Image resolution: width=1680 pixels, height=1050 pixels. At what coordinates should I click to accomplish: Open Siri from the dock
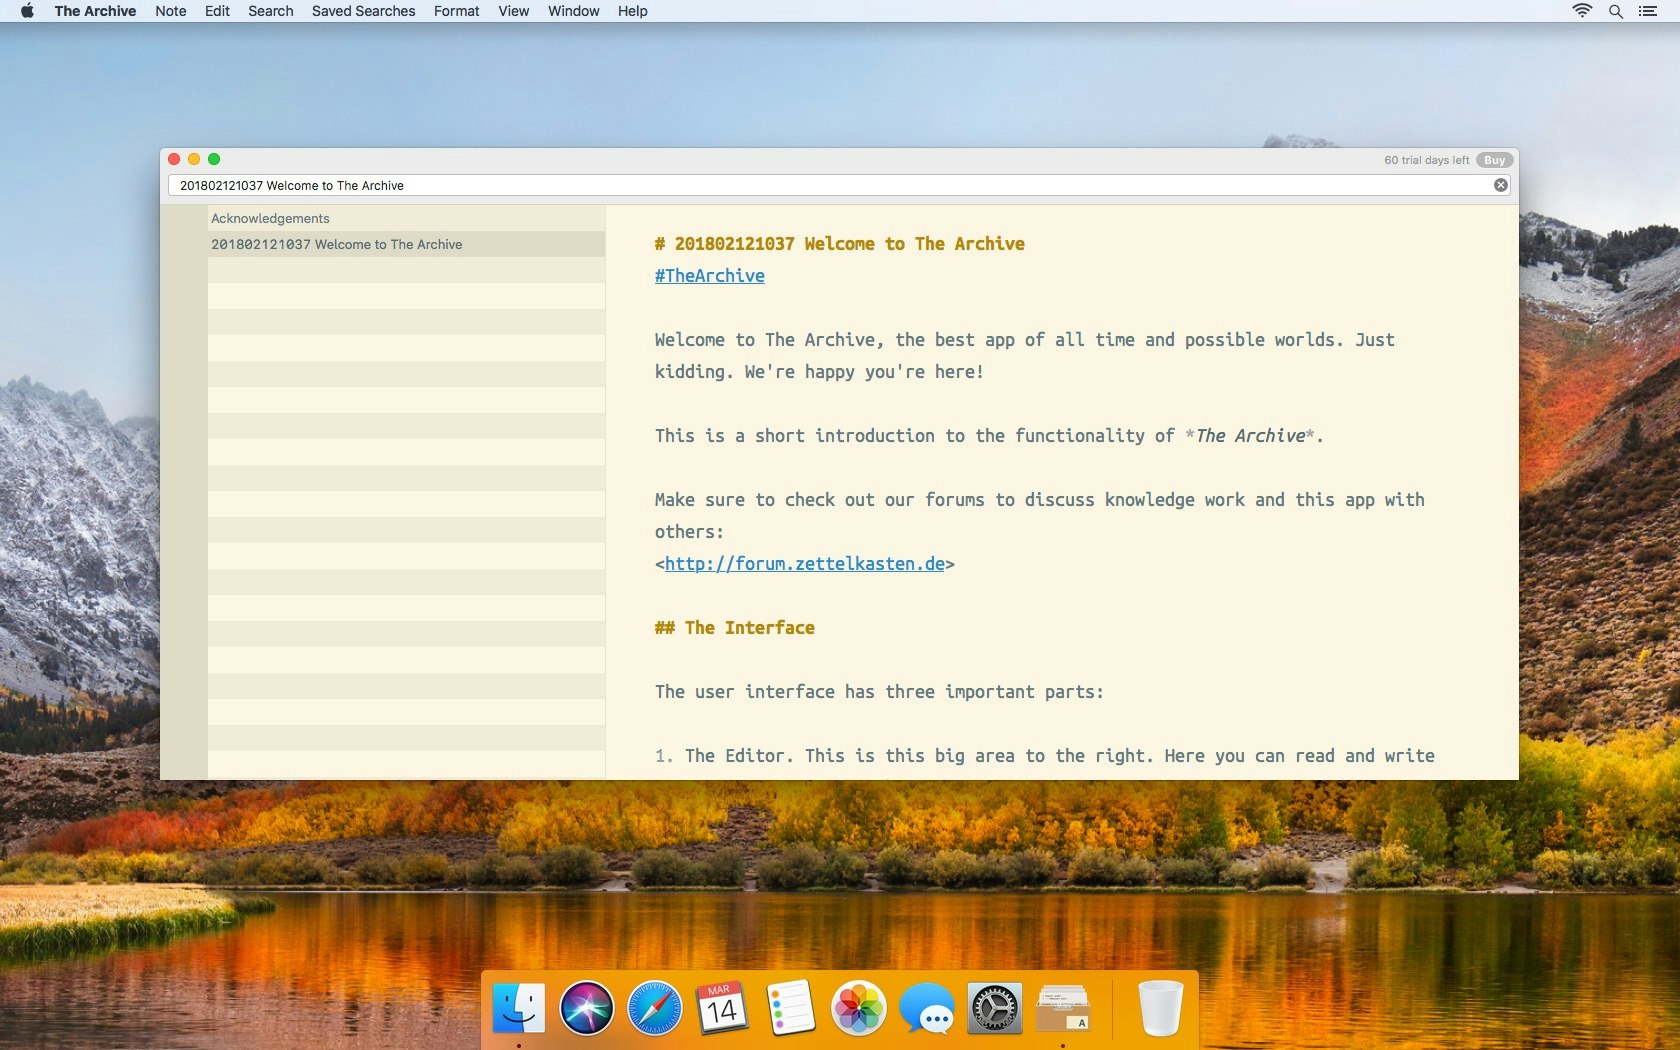(586, 1007)
